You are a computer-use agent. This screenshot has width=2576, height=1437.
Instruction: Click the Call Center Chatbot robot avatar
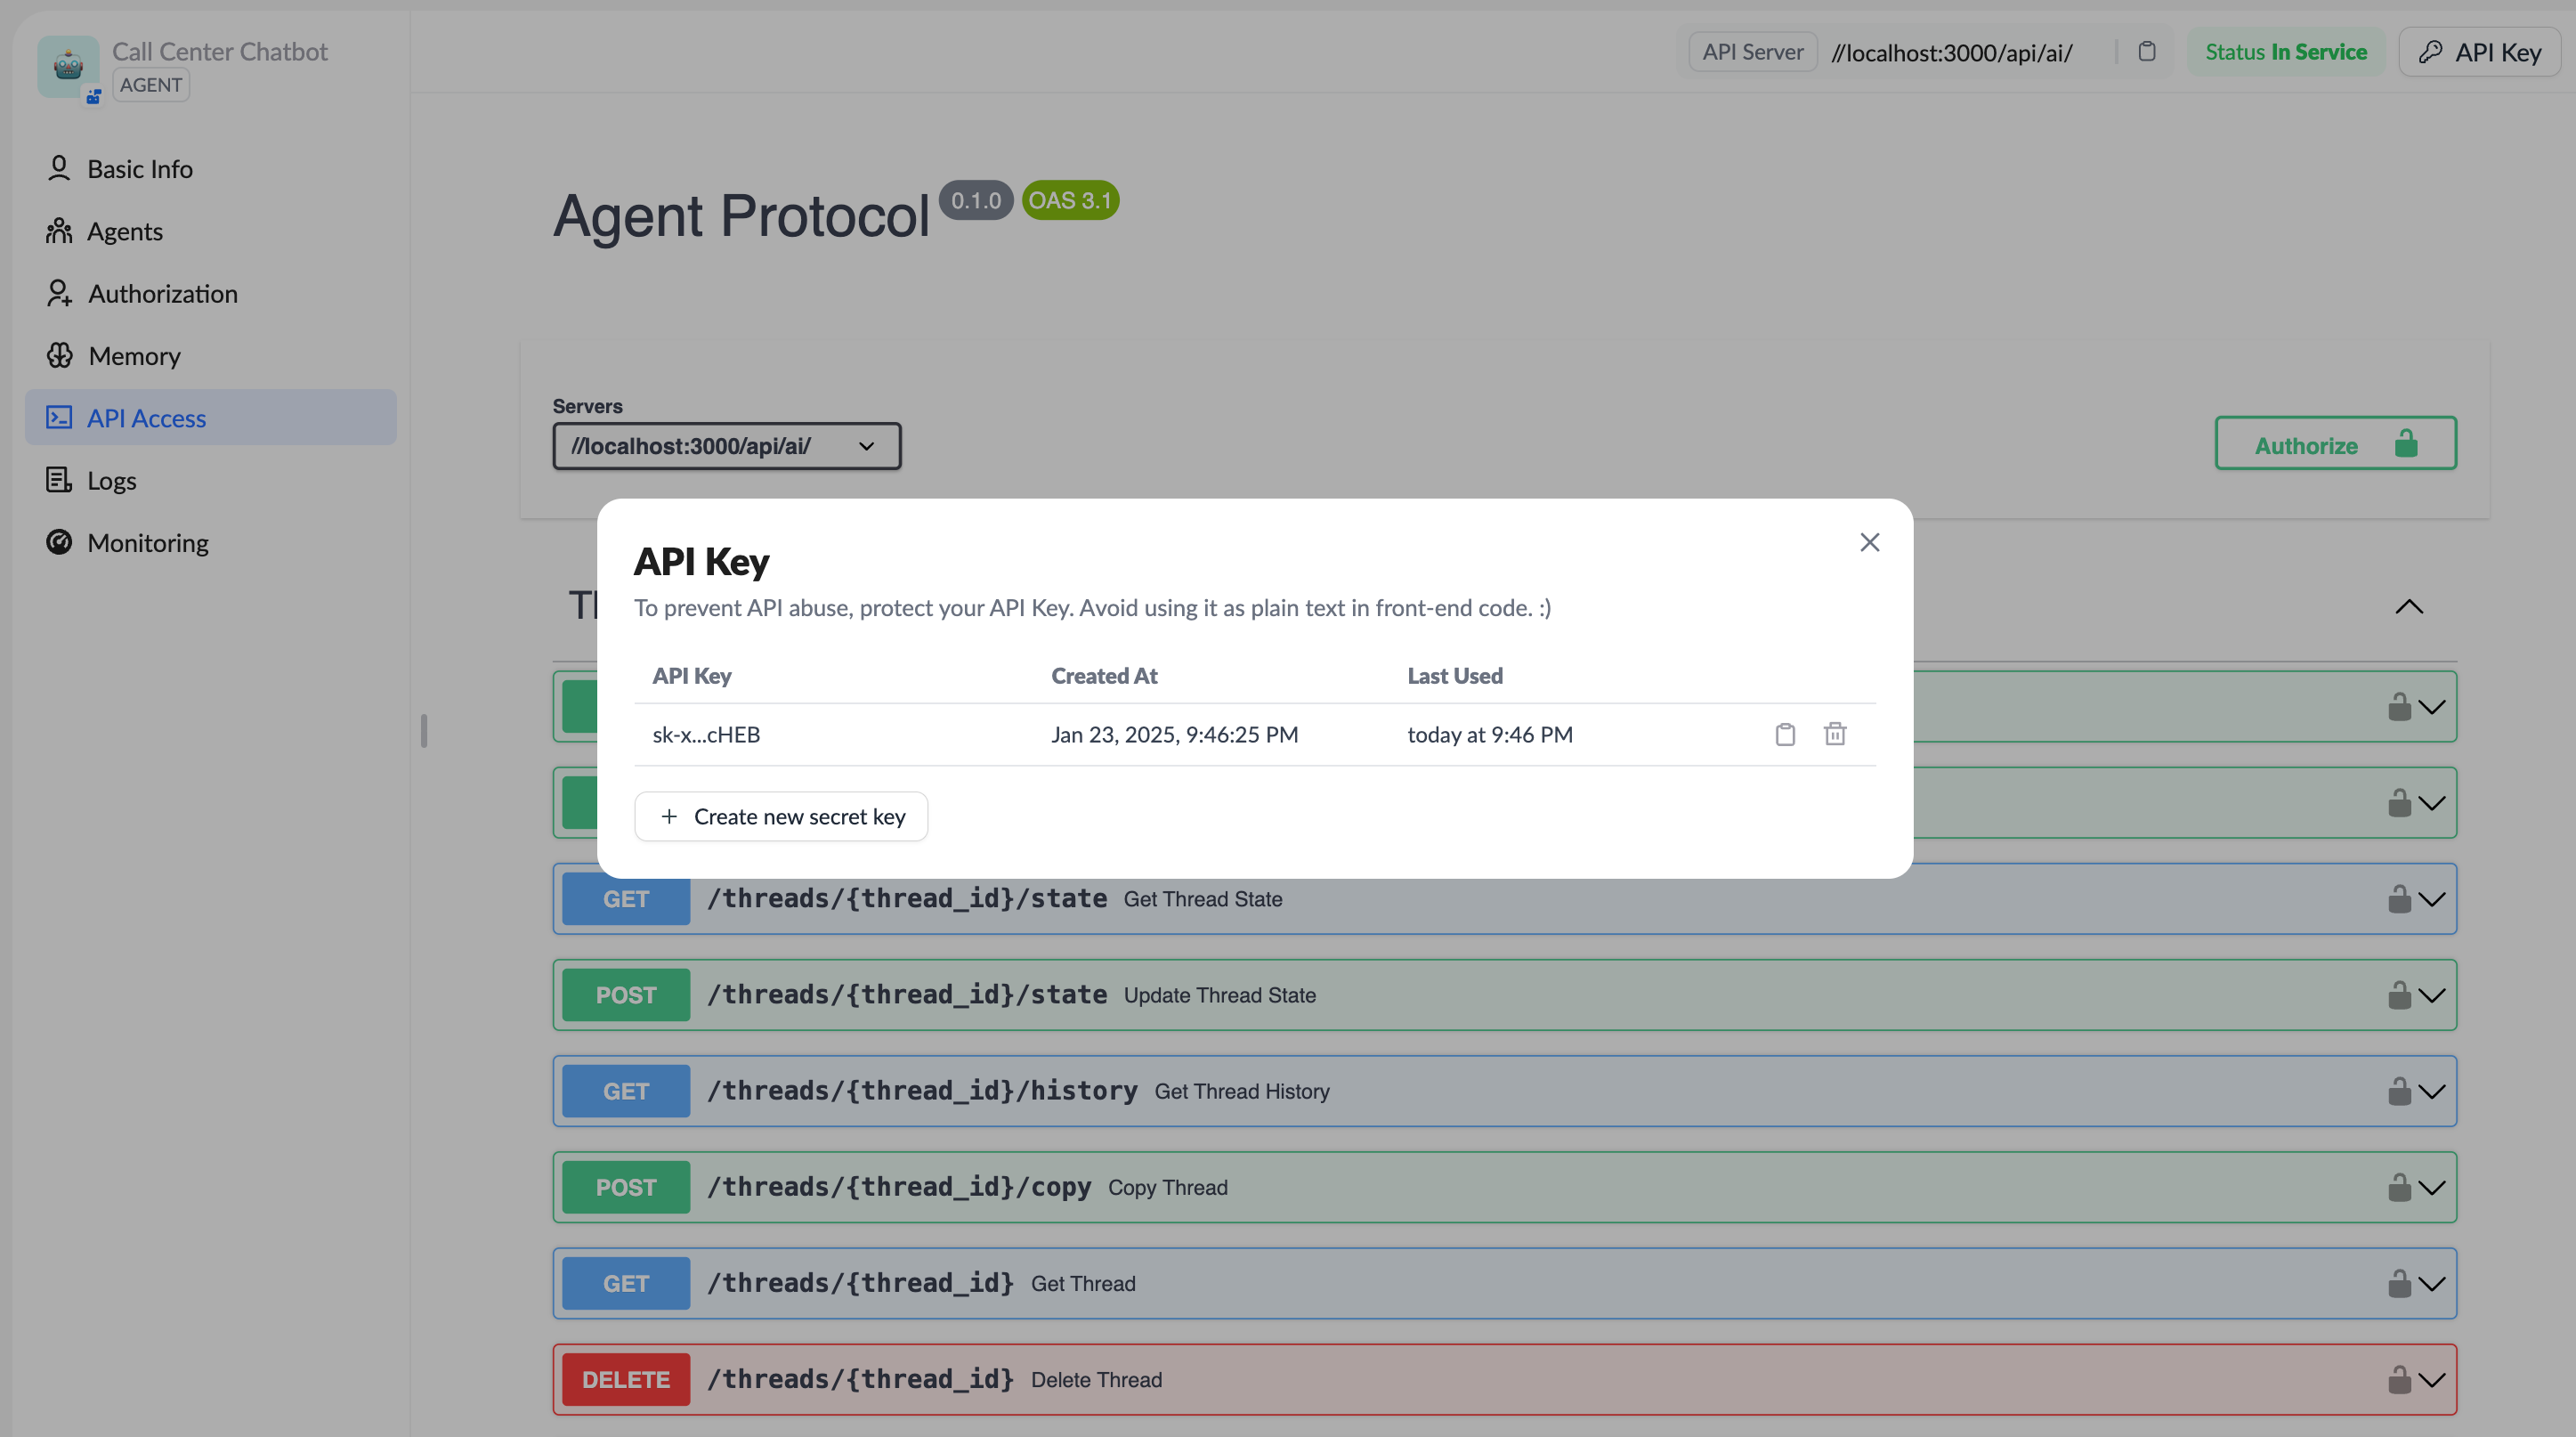coord(68,66)
